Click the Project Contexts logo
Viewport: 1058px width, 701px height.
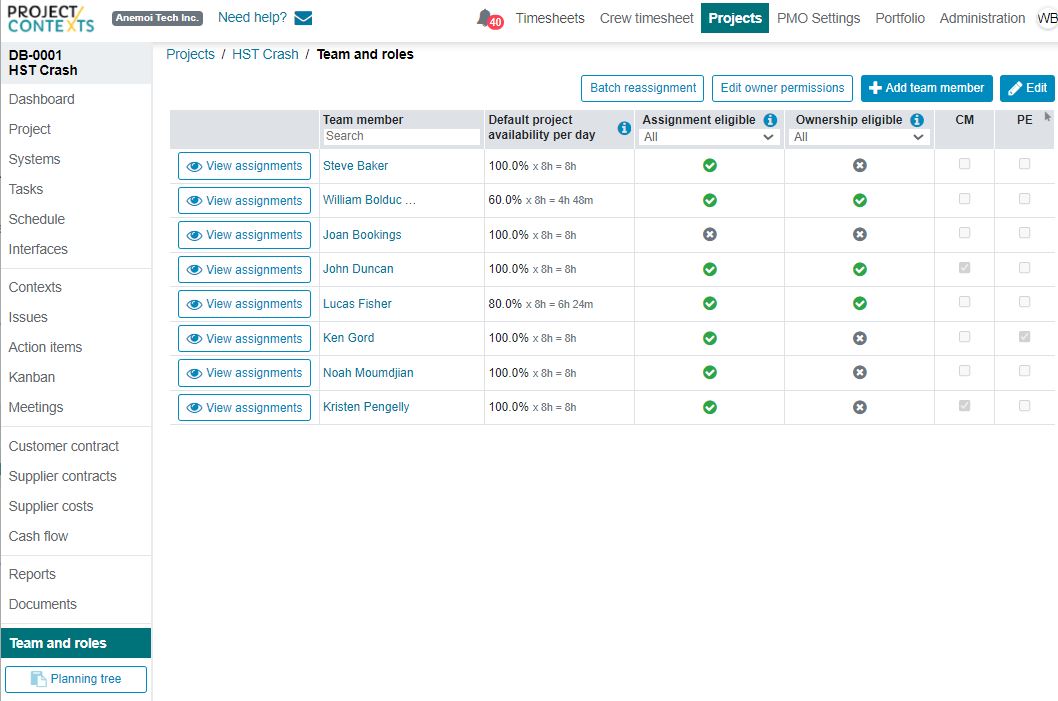coord(51,19)
